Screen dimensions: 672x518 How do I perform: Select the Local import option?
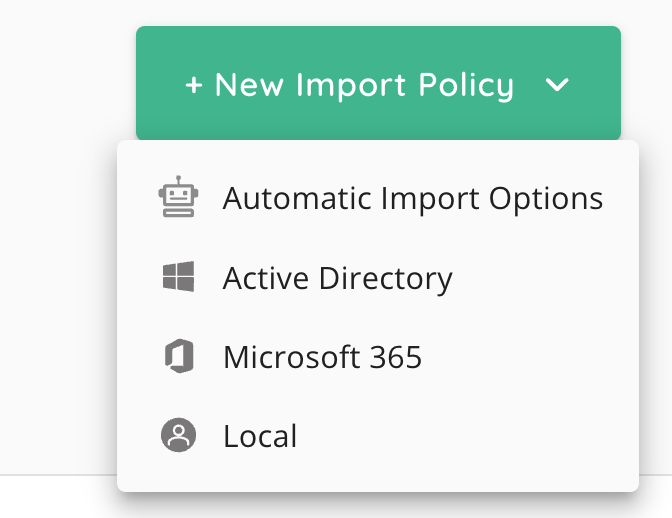(x=378, y=435)
